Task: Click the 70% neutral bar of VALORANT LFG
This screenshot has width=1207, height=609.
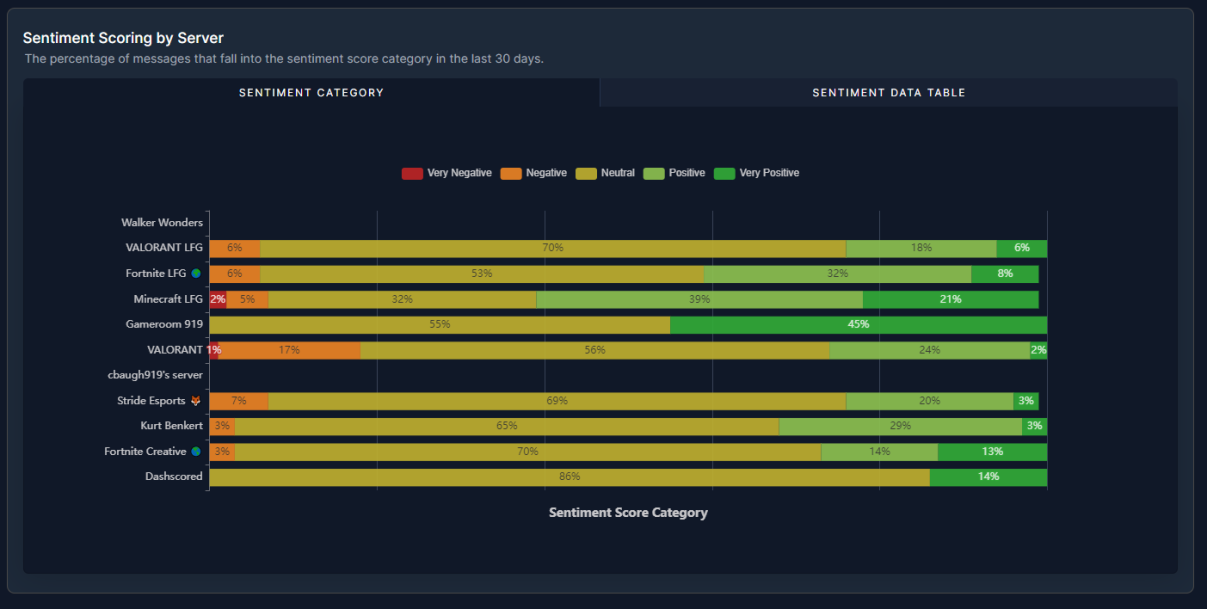Action: (552, 248)
